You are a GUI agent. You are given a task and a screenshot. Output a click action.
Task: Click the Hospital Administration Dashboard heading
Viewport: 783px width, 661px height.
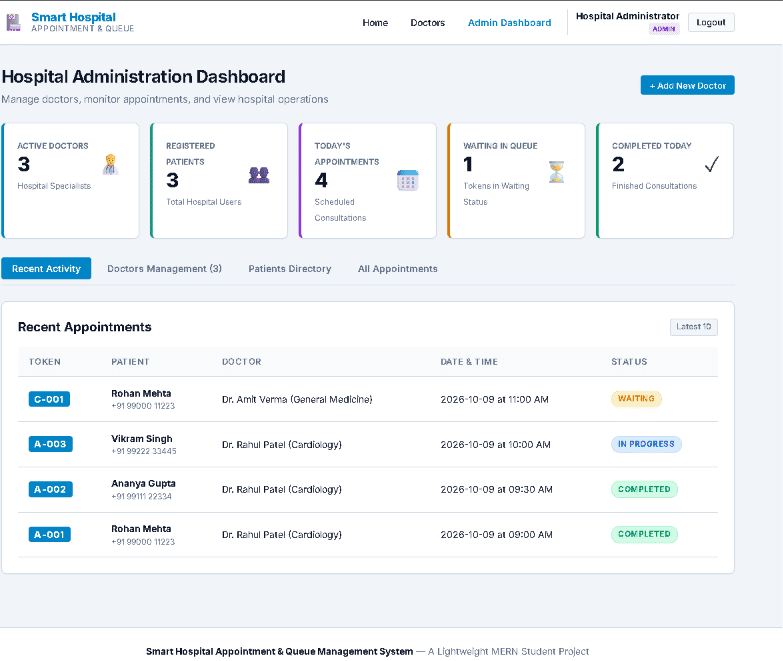coord(144,77)
